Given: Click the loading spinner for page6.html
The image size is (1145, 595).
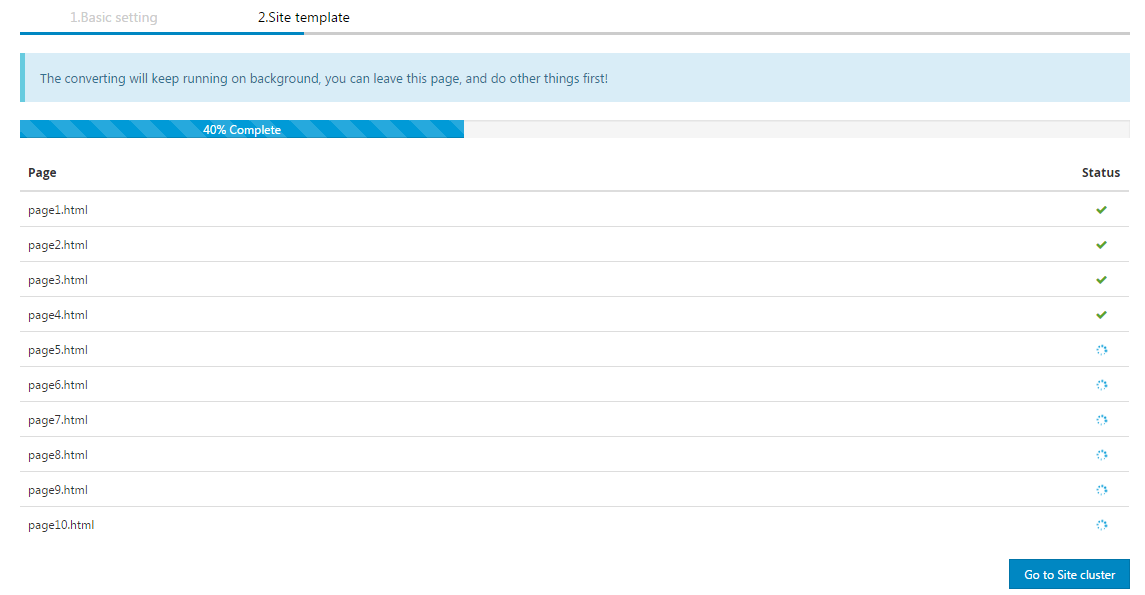Looking at the screenshot, I should (x=1101, y=385).
